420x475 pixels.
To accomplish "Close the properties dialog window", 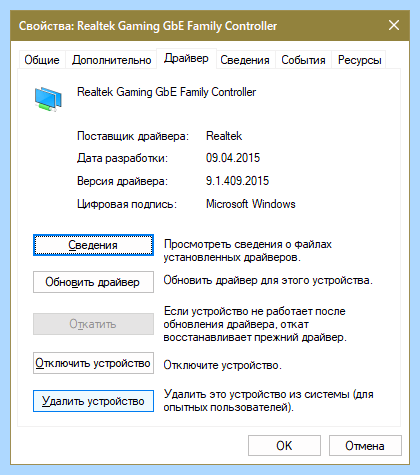I will [394, 25].
